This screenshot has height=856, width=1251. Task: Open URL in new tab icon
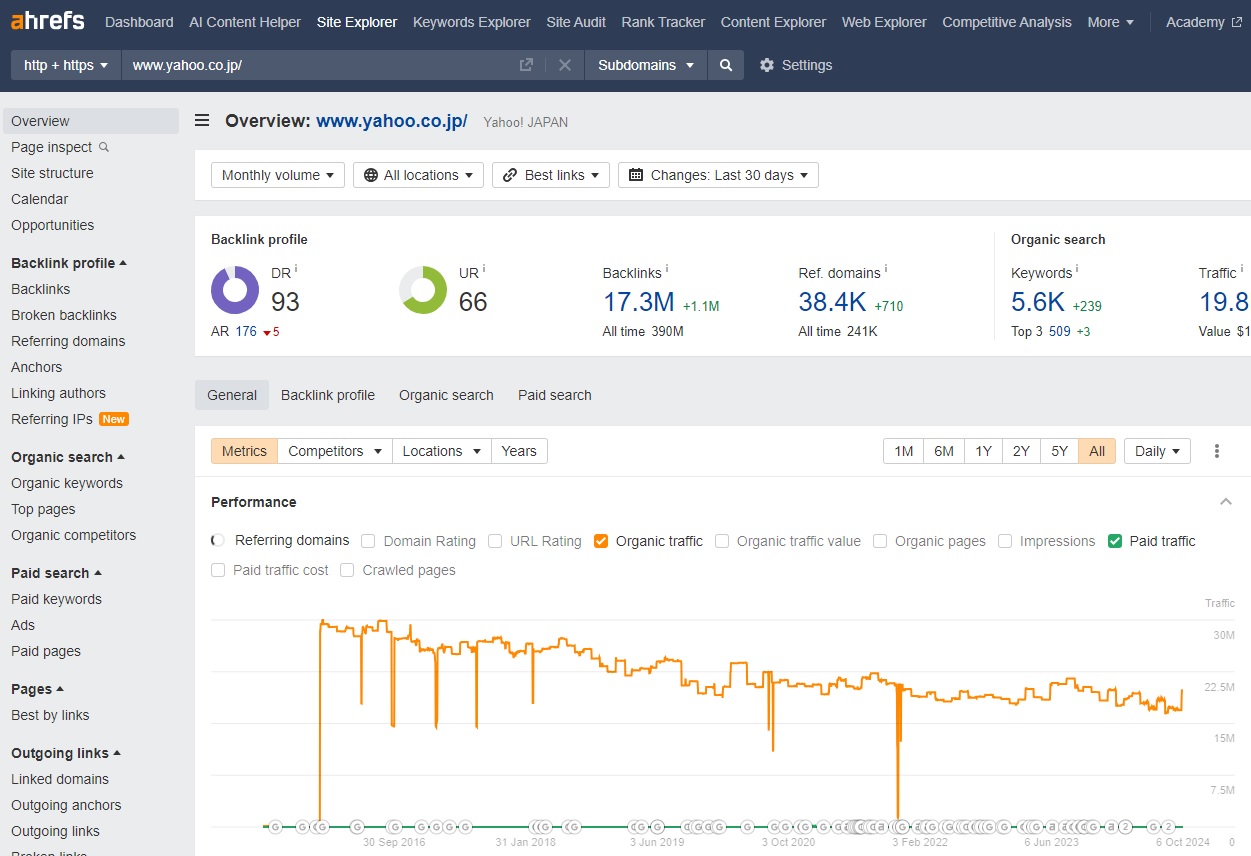(x=526, y=65)
